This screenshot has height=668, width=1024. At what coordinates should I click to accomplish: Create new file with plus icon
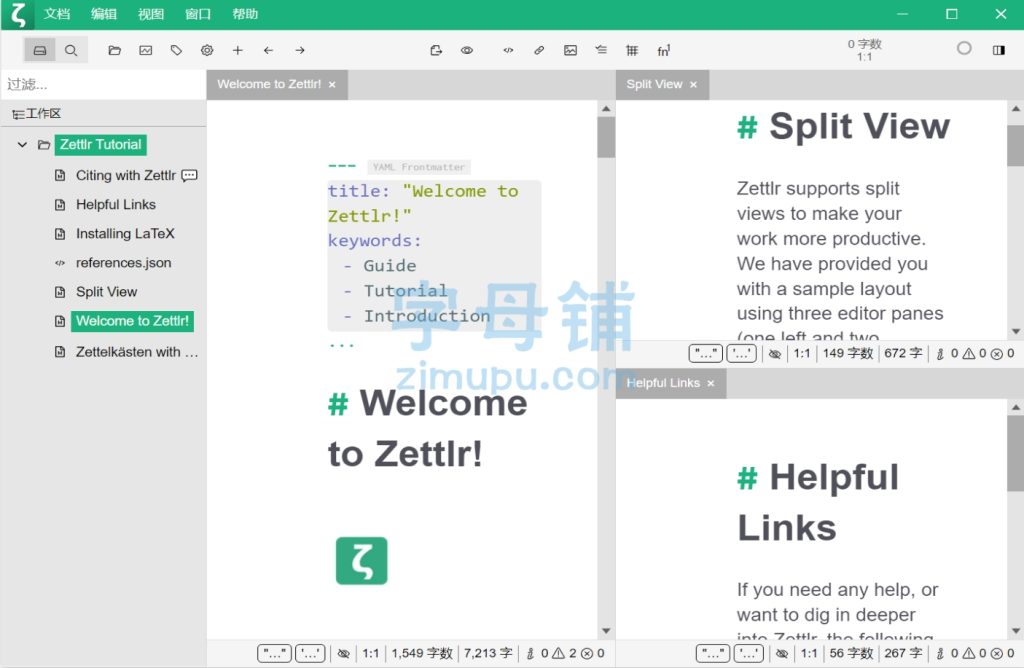coord(238,50)
